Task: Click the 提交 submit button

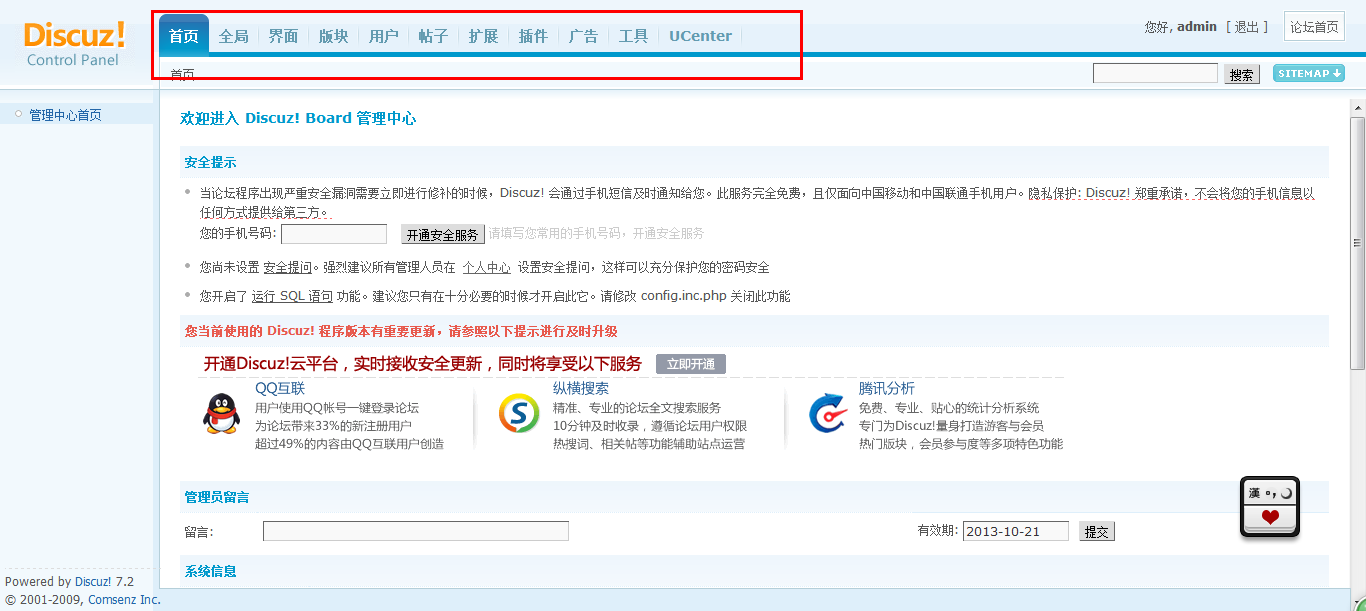Action: coord(1097,532)
